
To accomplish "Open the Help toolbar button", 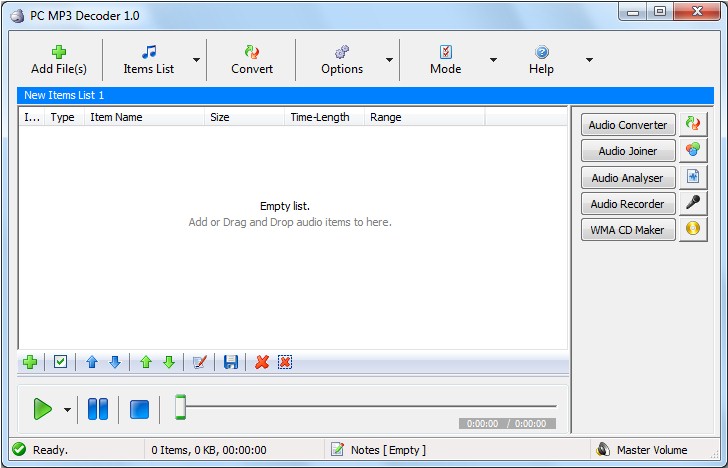I will coord(541,60).
